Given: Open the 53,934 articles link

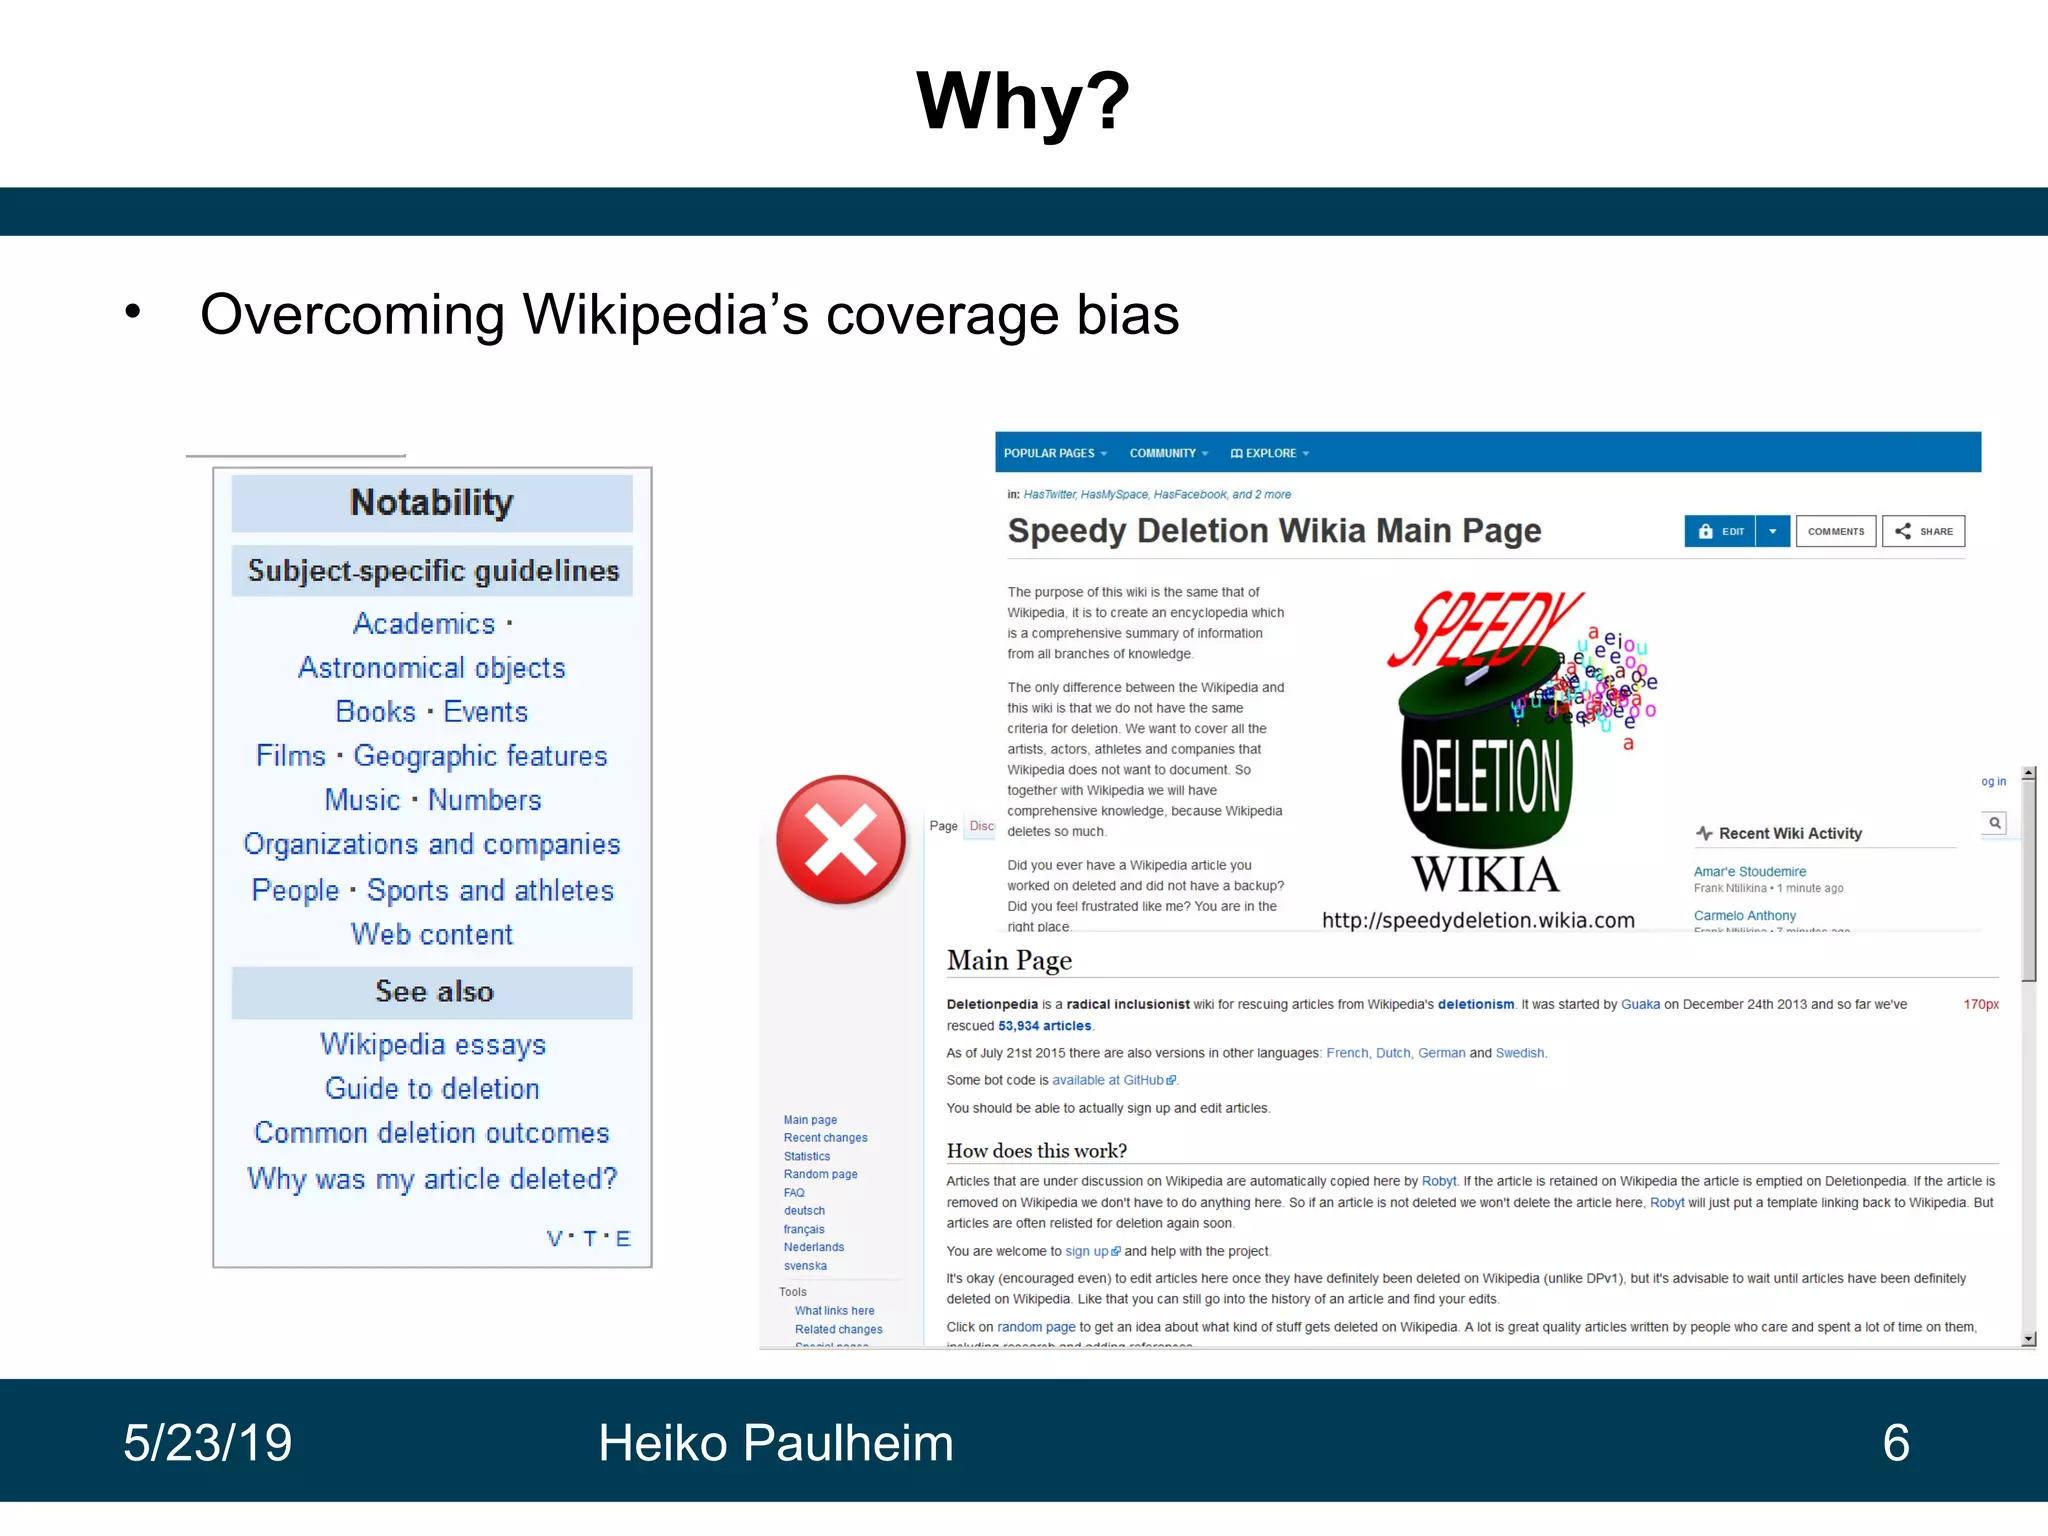Looking at the screenshot, I should coord(1045,1026).
